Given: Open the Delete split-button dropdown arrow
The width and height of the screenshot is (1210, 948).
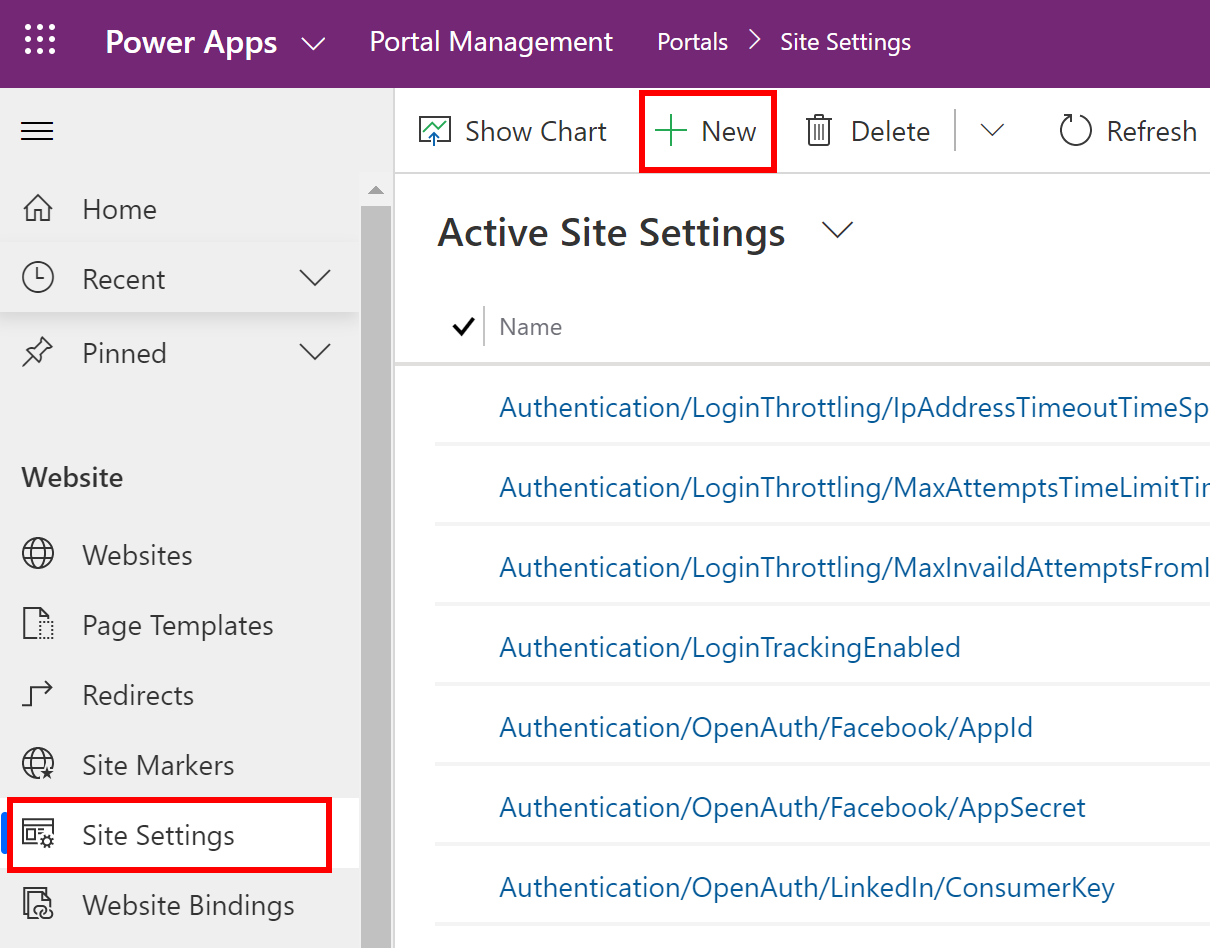Looking at the screenshot, I should coord(991,131).
